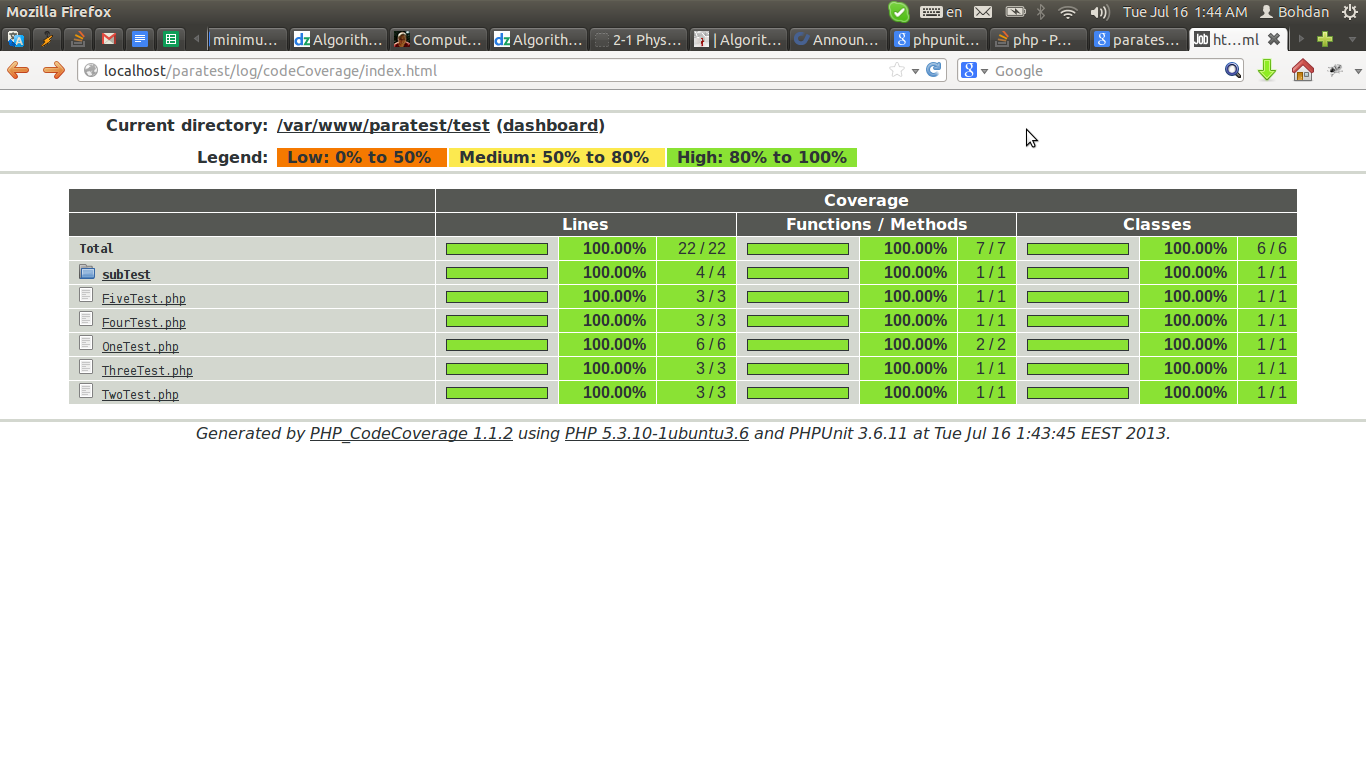Click the Lines coverage bar in Total row
Screen dimensions: 1366x768
[497, 248]
